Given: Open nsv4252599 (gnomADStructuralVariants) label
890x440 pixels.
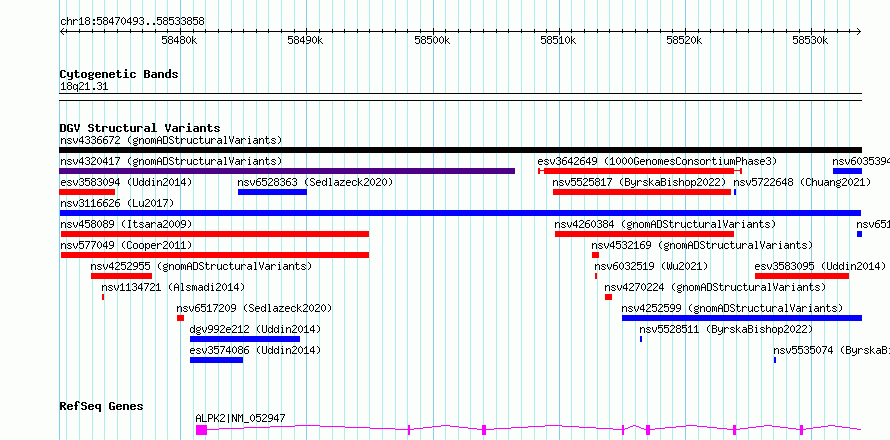Looking at the screenshot, I should [x=732, y=308].
